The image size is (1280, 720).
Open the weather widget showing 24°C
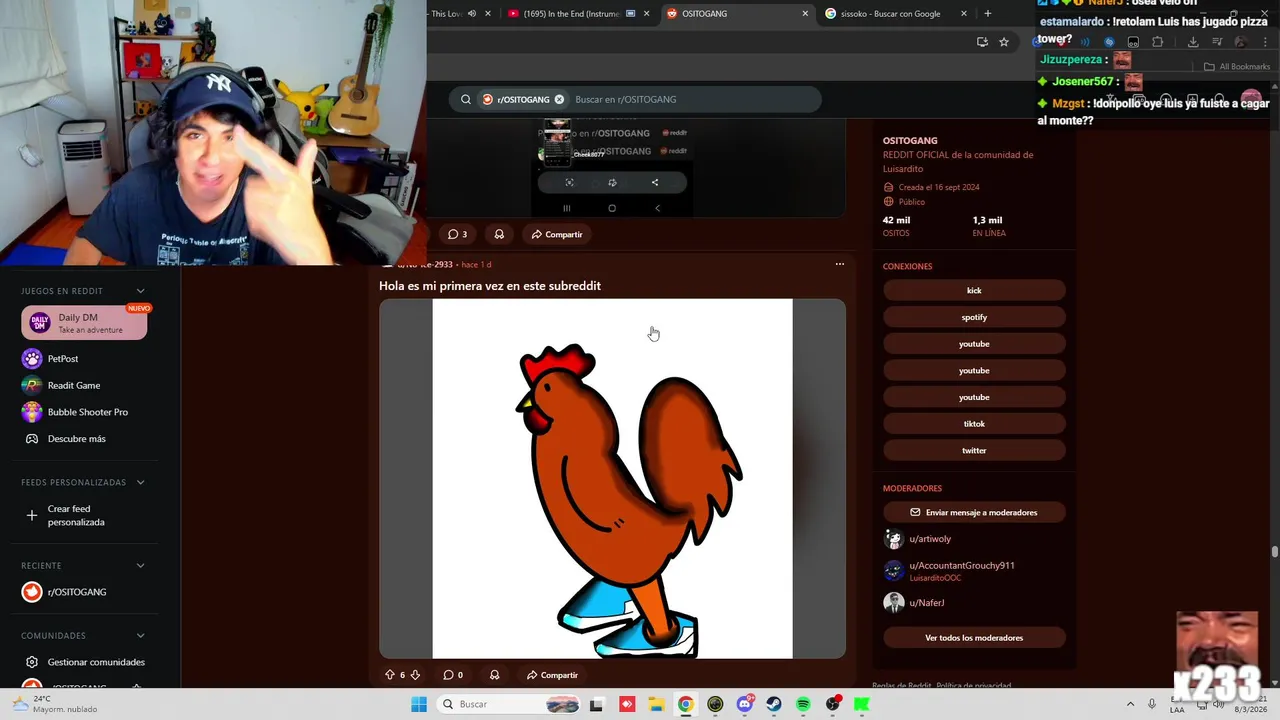coord(55,704)
